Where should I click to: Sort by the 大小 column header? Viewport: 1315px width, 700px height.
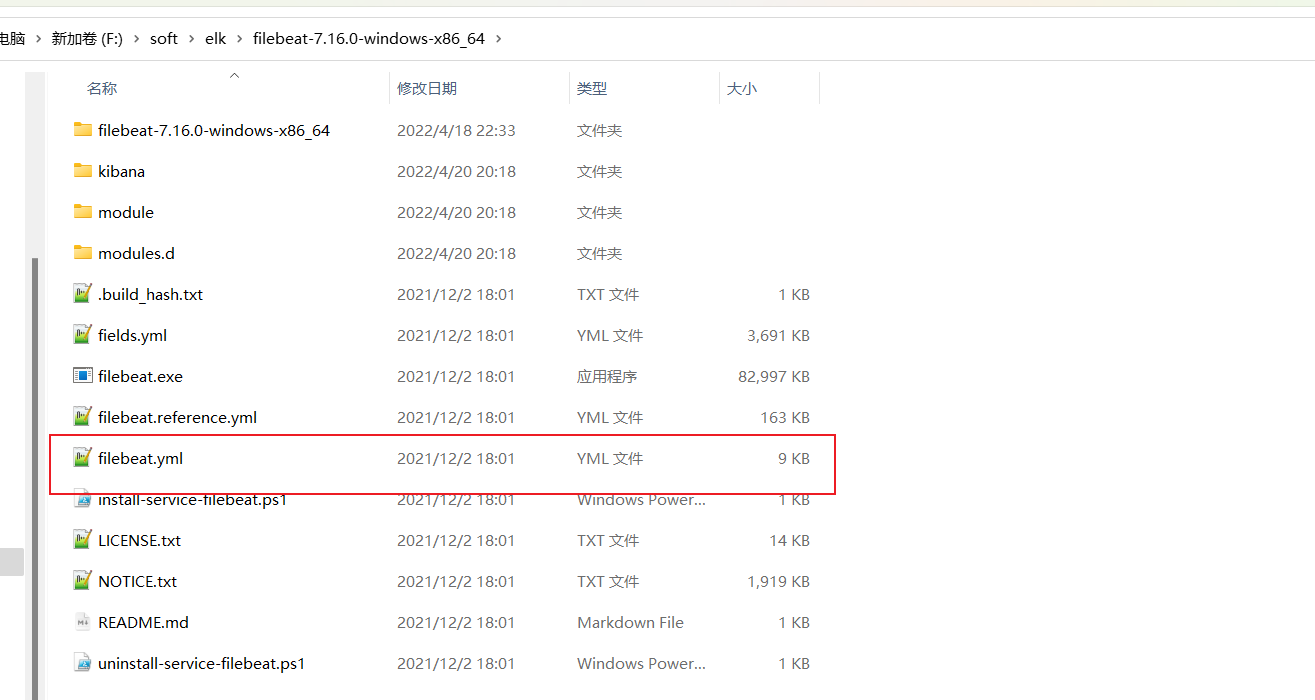click(x=742, y=88)
